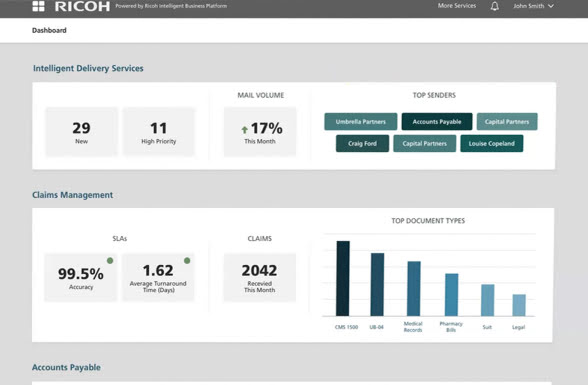Select Umbrella Partners sender tag
The height and width of the screenshot is (385, 588).
[x=360, y=121]
